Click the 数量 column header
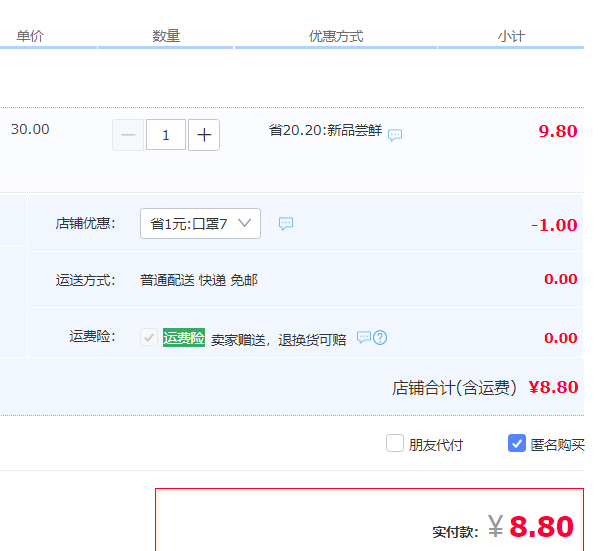 (x=166, y=36)
